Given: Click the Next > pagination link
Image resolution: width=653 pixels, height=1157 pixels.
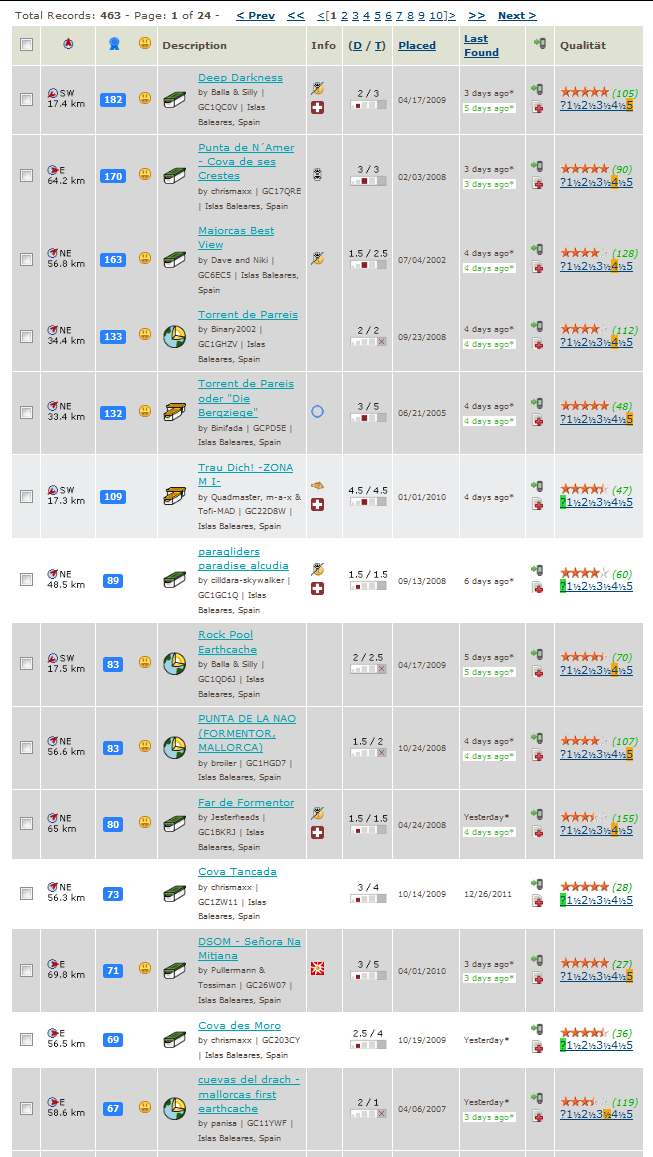Looking at the screenshot, I should (517, 15).
